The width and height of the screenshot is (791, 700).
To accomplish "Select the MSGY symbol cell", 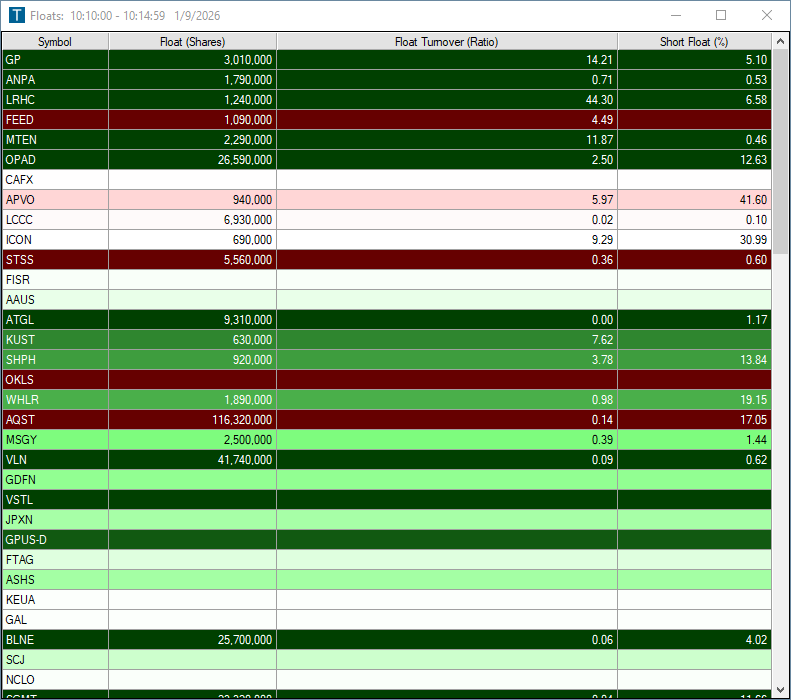I will (x=55, y=440).
